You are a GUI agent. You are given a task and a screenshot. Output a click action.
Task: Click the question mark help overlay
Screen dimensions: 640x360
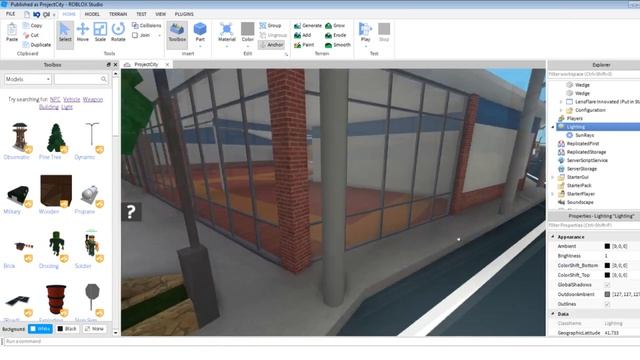pyautogui.click(x=131, y=212)
